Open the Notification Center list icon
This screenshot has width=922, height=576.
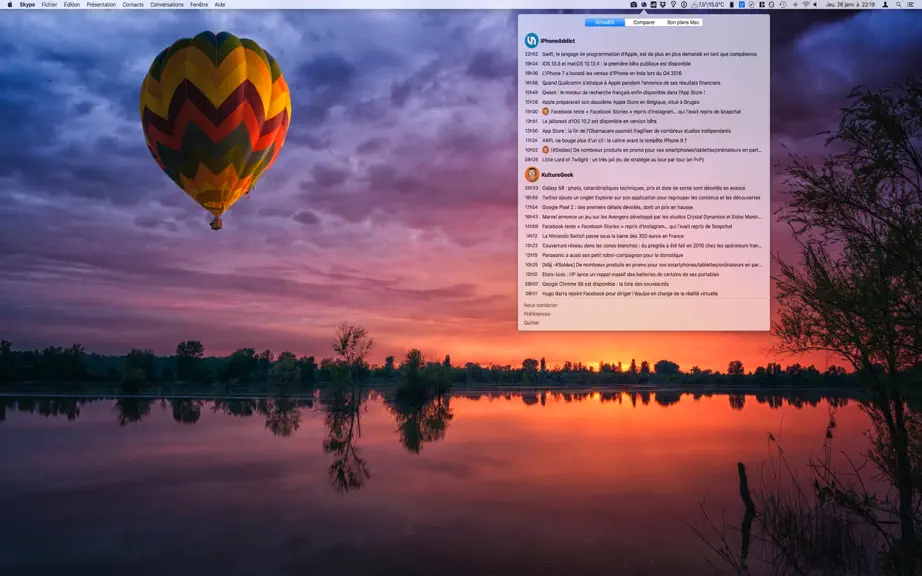click(911, 4)
